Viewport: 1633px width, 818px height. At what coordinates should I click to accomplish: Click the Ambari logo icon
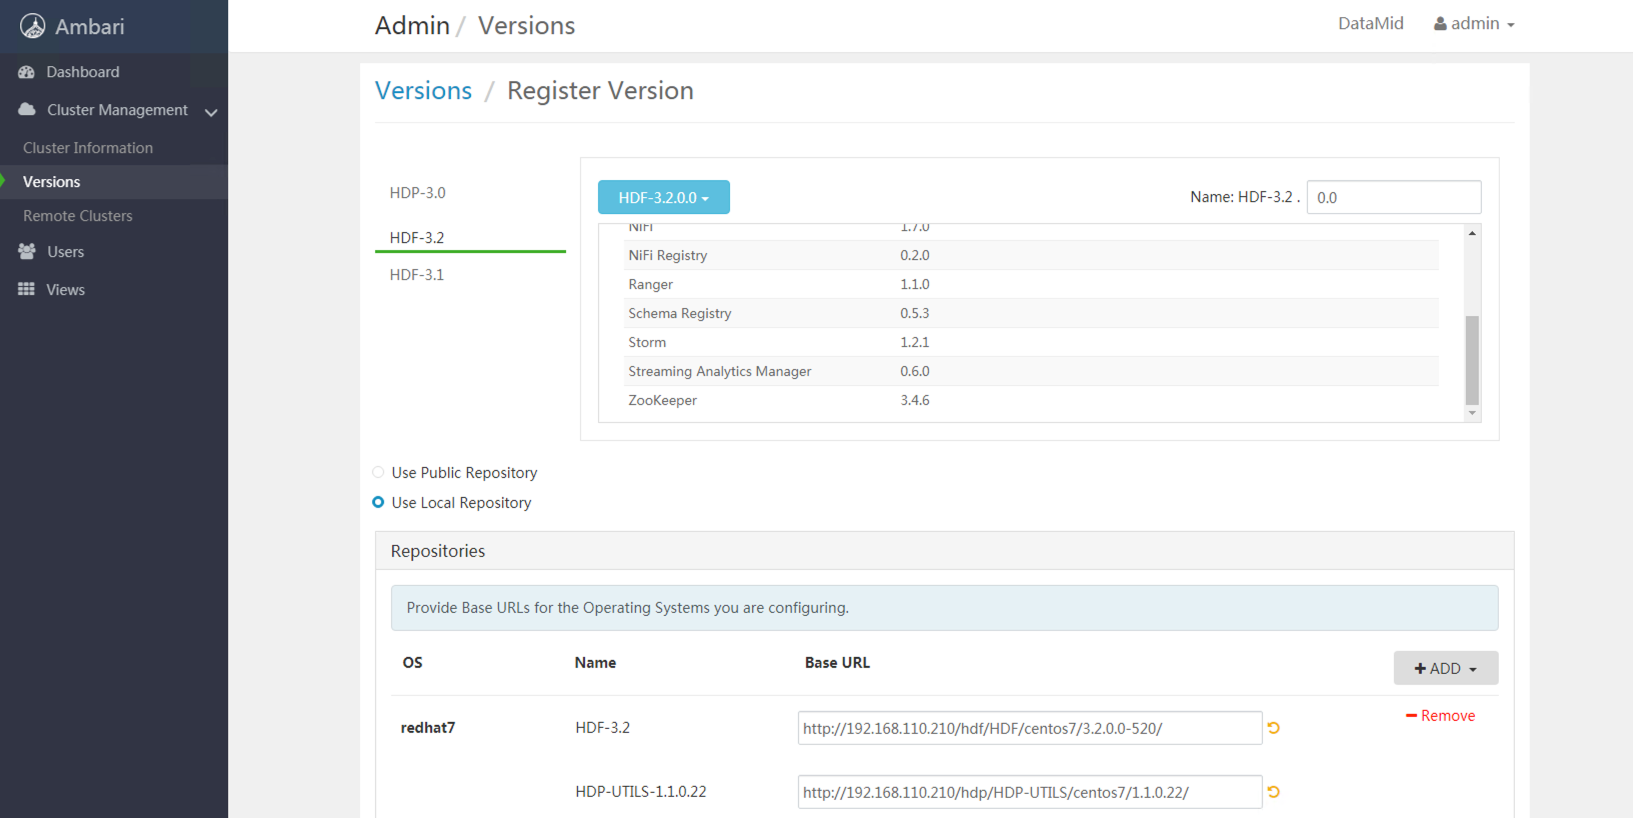click(33, 26)
